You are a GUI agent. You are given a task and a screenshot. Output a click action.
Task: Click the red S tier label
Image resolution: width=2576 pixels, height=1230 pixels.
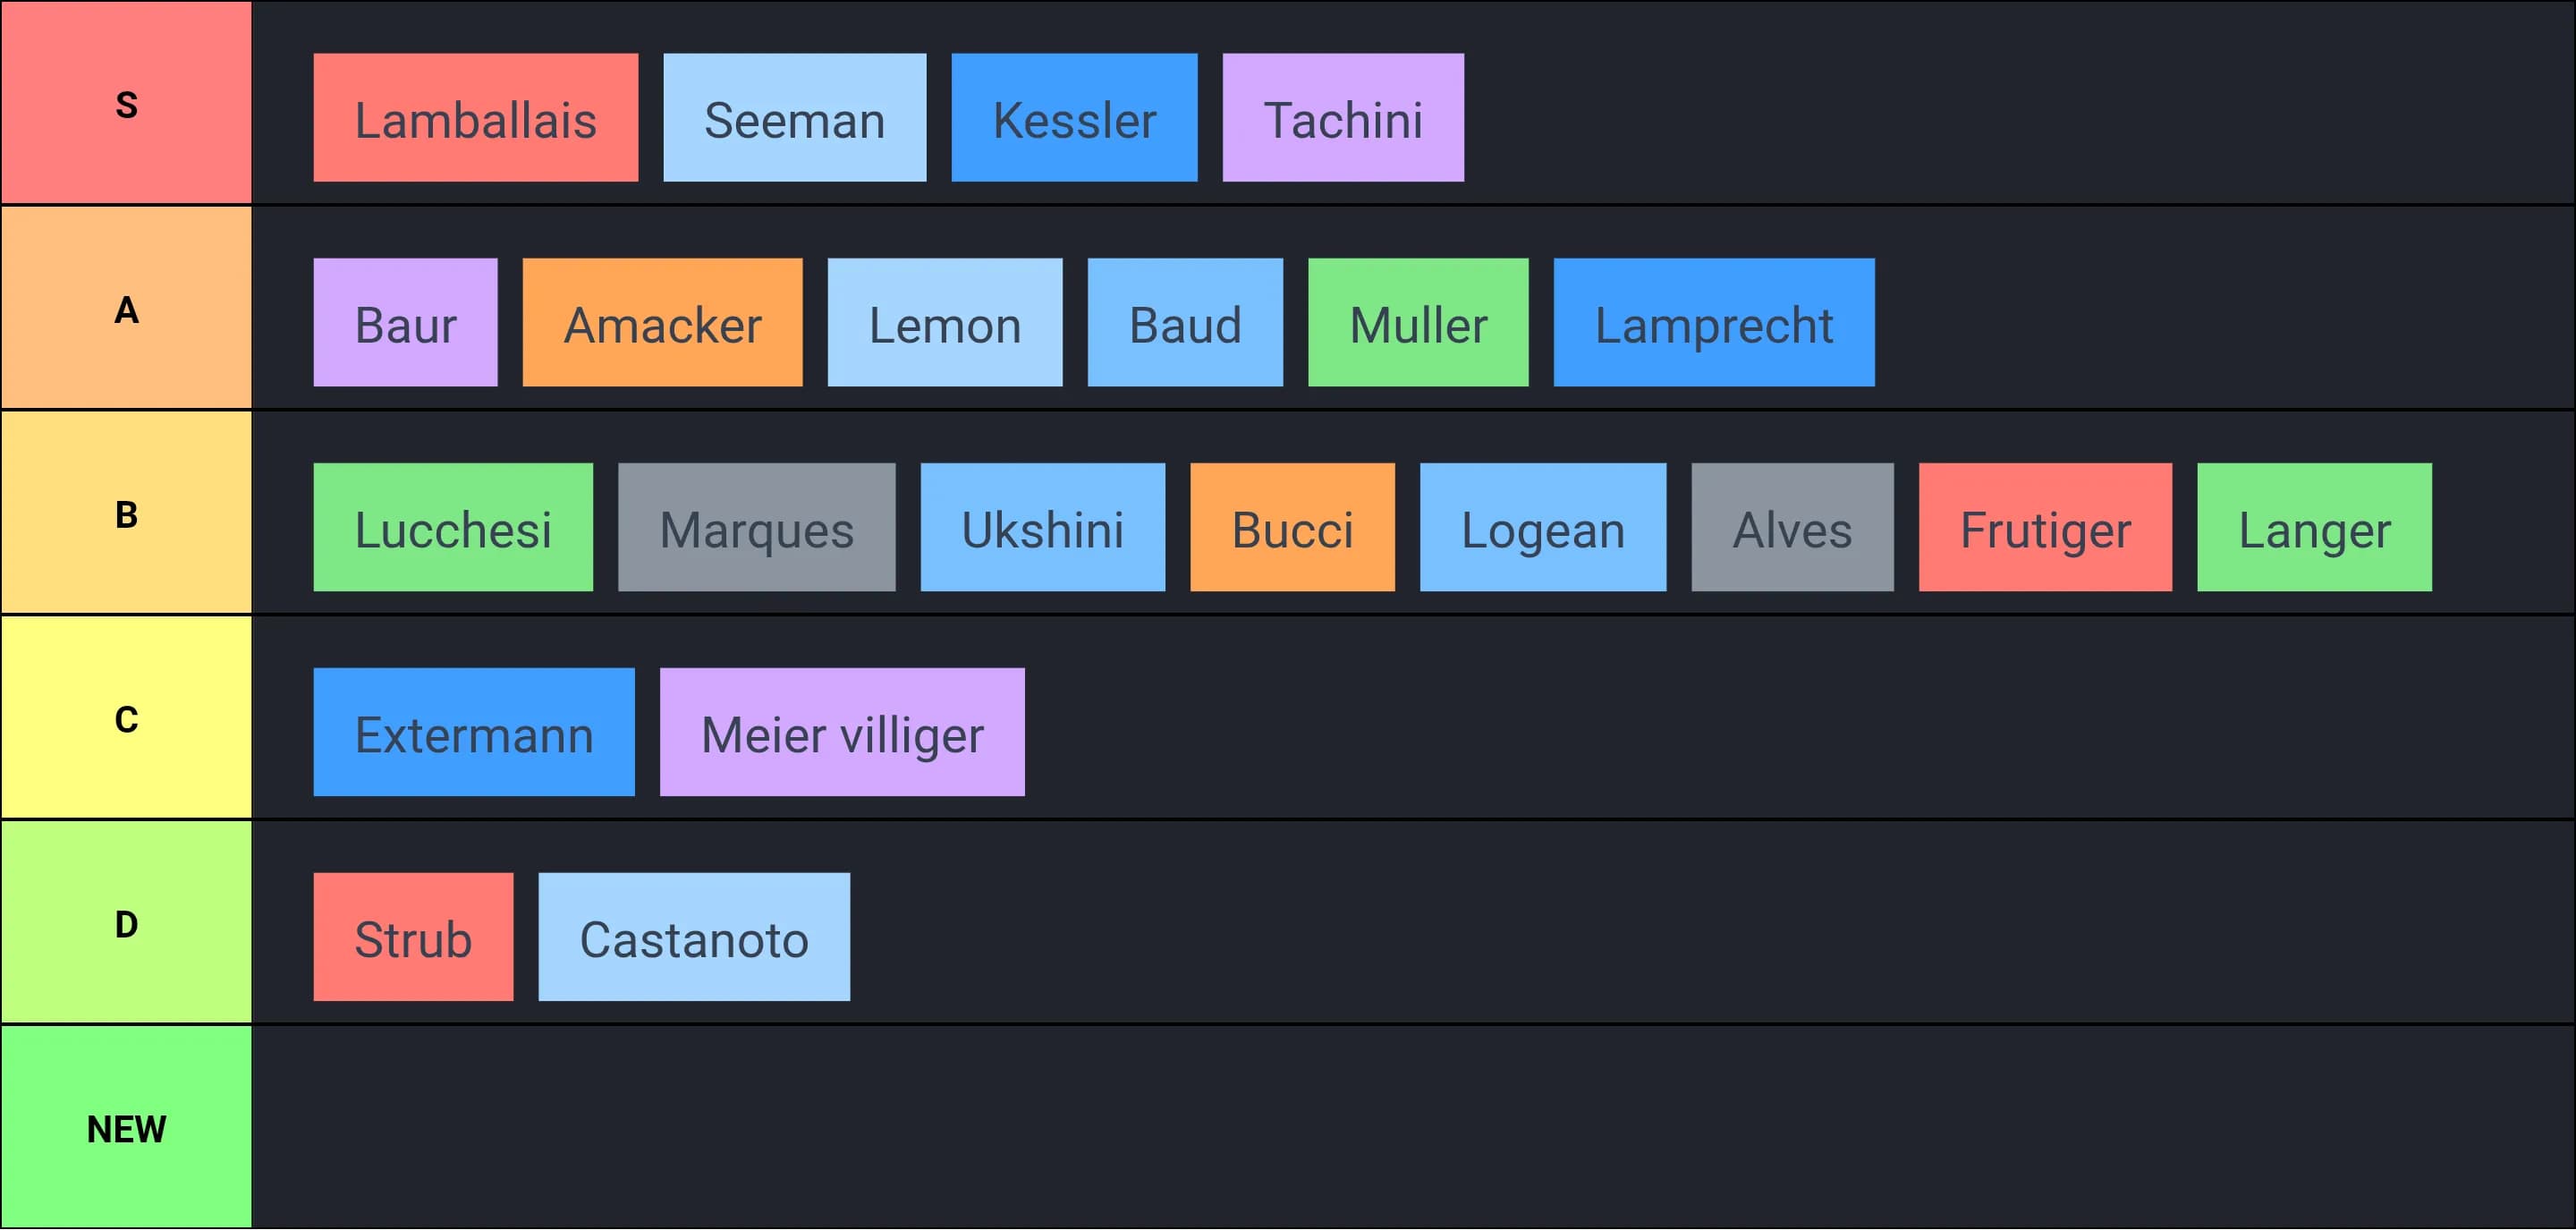(x=126, y=103)
